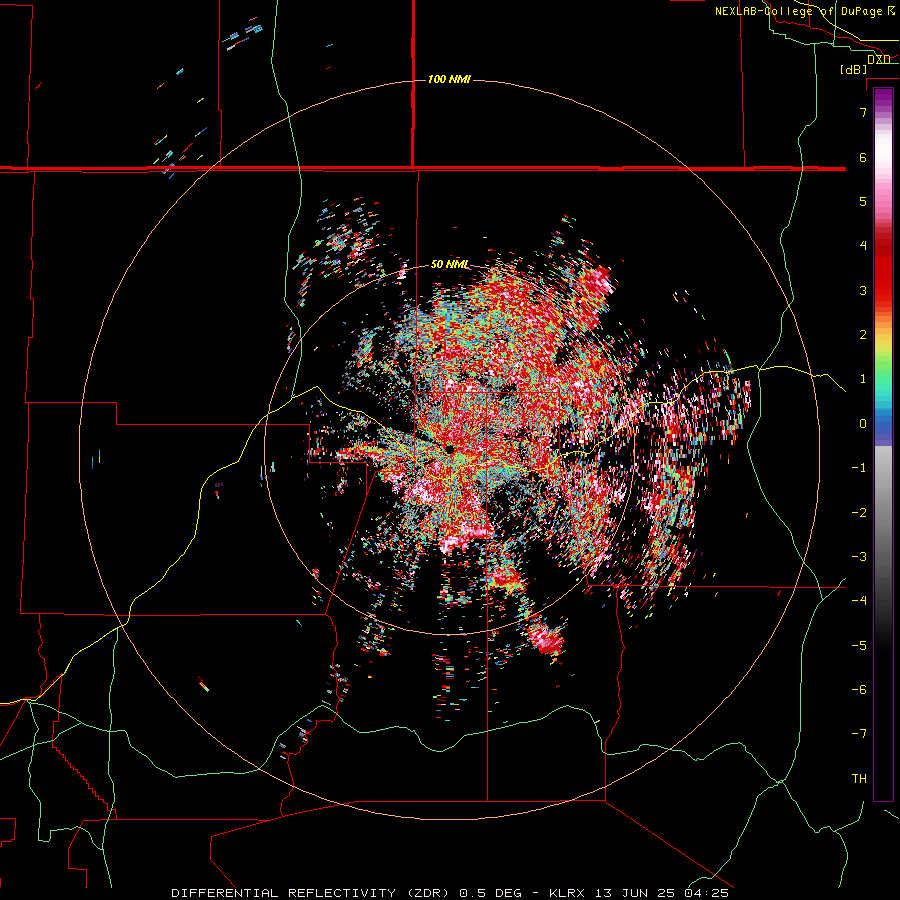Select the -2 tick on the color scale

(x=859, y=513)
